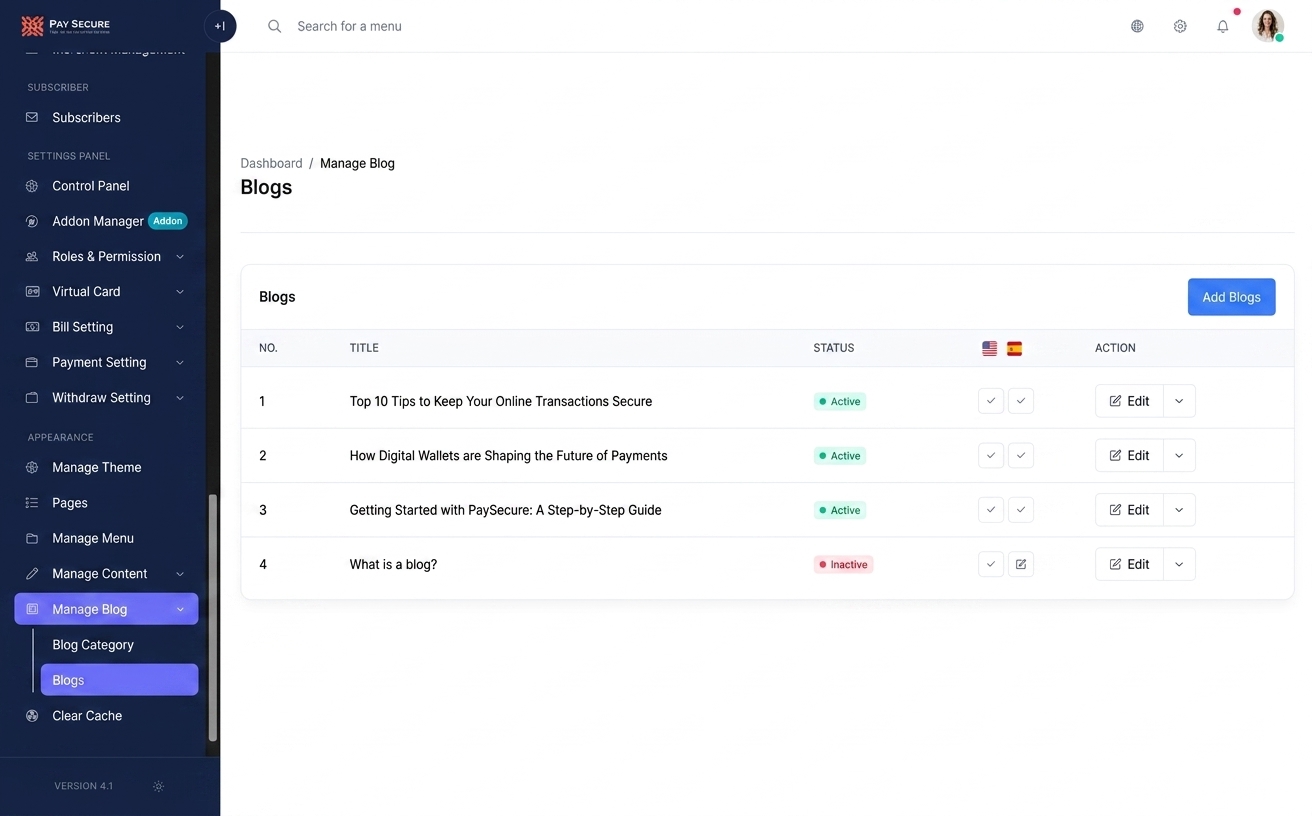This screenshot has width=1312, height=816.
Task: Open Blog Category in the sidebar
Action: coord(93,645)
